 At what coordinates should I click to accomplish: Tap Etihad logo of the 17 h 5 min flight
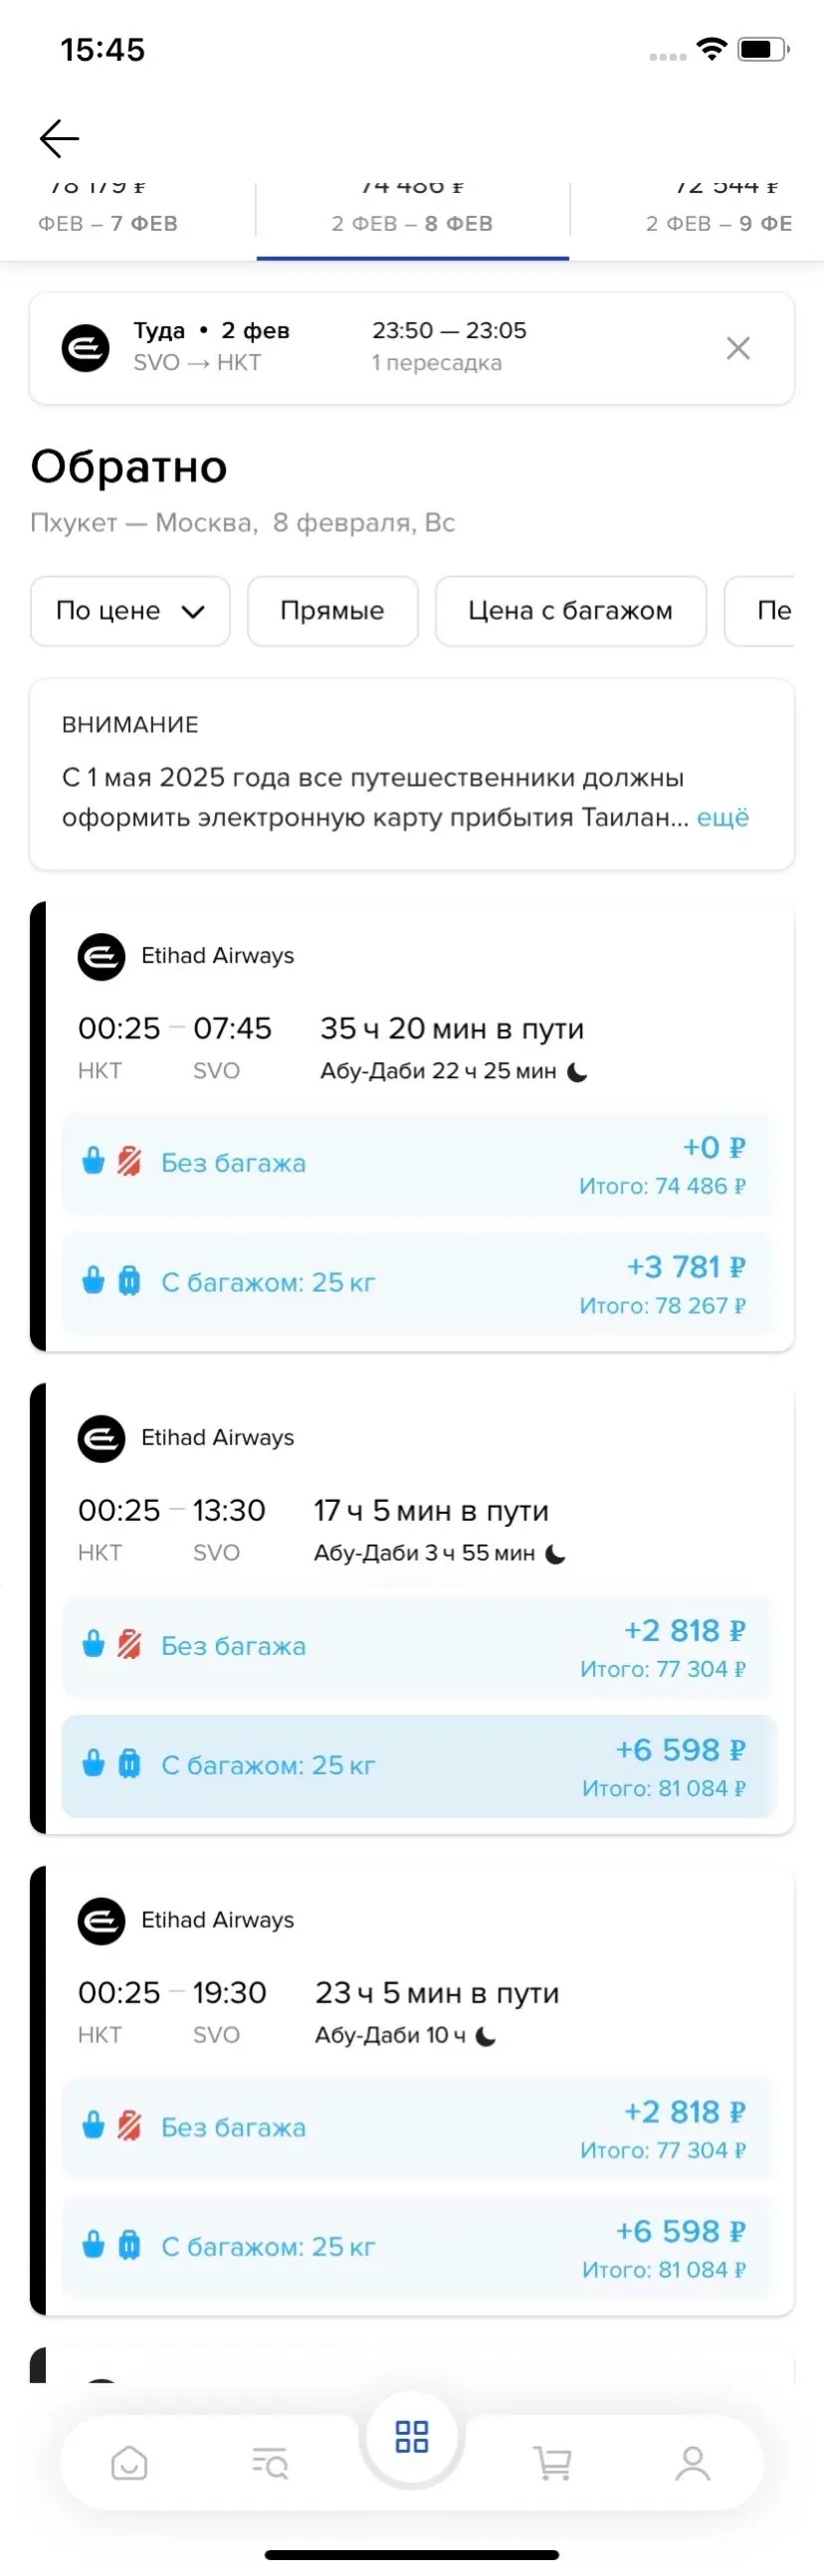(x=101, y=1439)
